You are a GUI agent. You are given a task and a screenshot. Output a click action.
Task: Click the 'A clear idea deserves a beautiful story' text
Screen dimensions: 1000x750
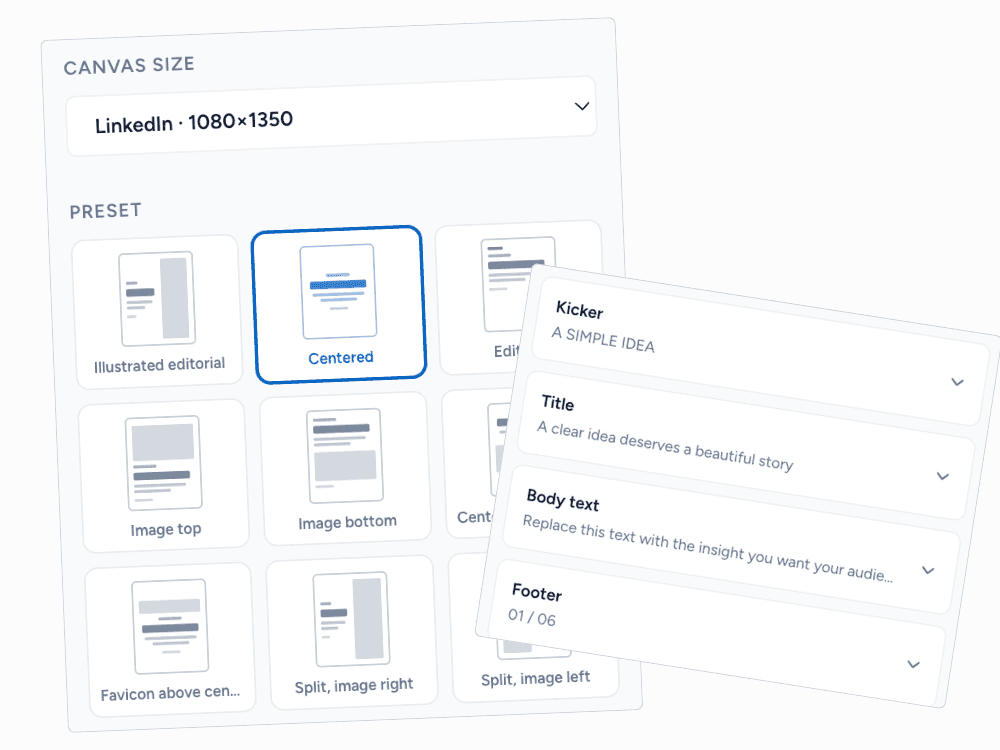pos(665,445)
